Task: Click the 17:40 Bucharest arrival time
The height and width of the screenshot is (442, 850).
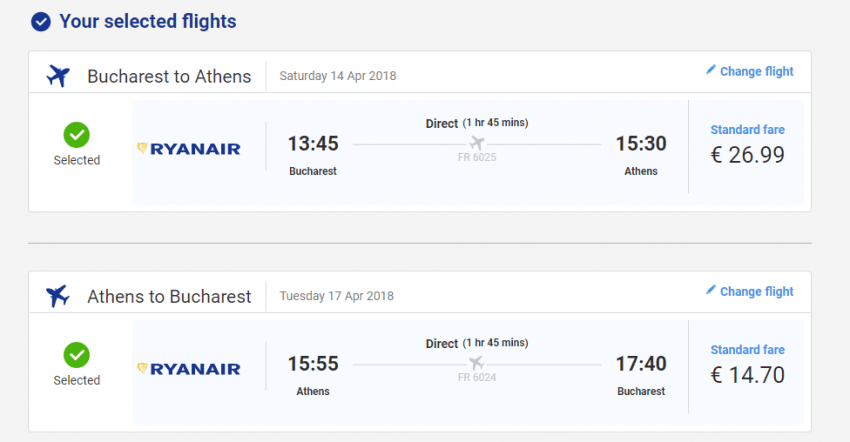Action: pyautogui.click(x=641, y=364)
